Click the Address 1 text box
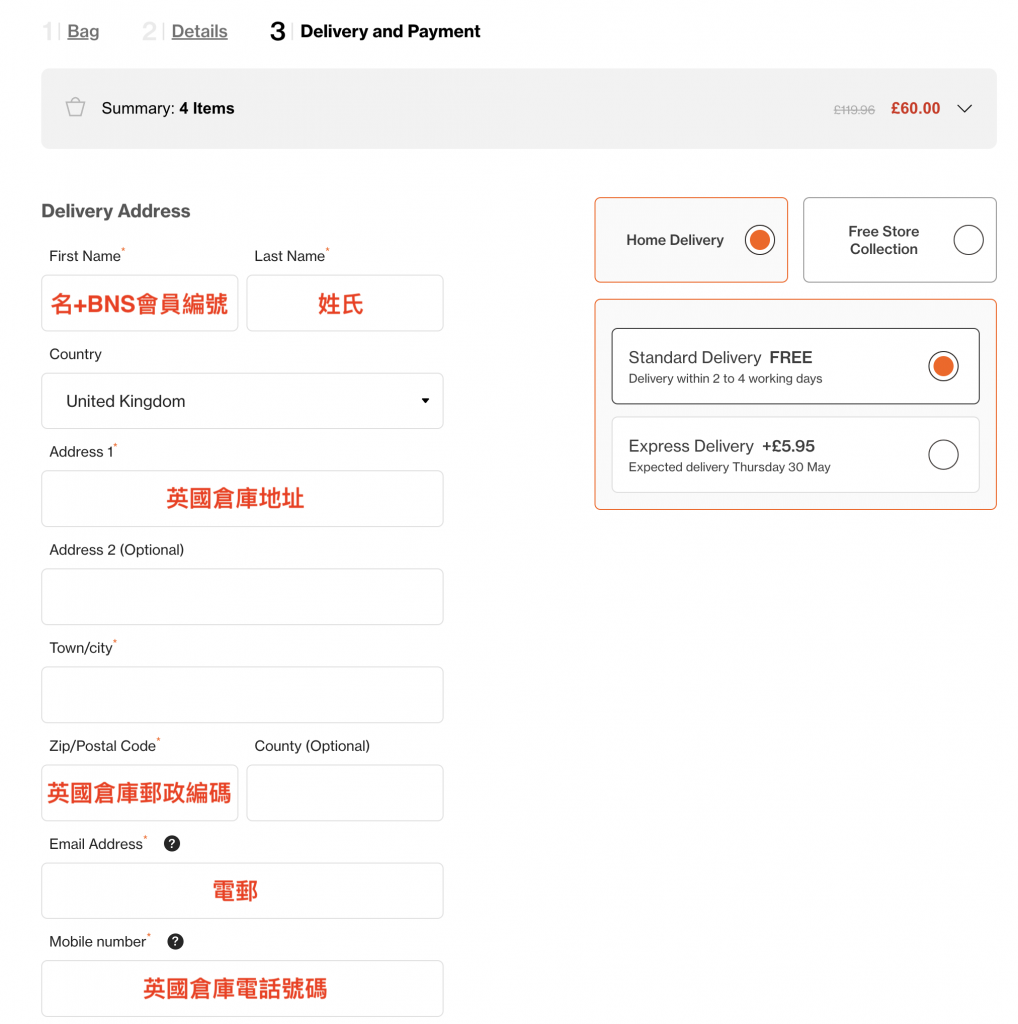The image size is (1018, 1024). point(242,499)
